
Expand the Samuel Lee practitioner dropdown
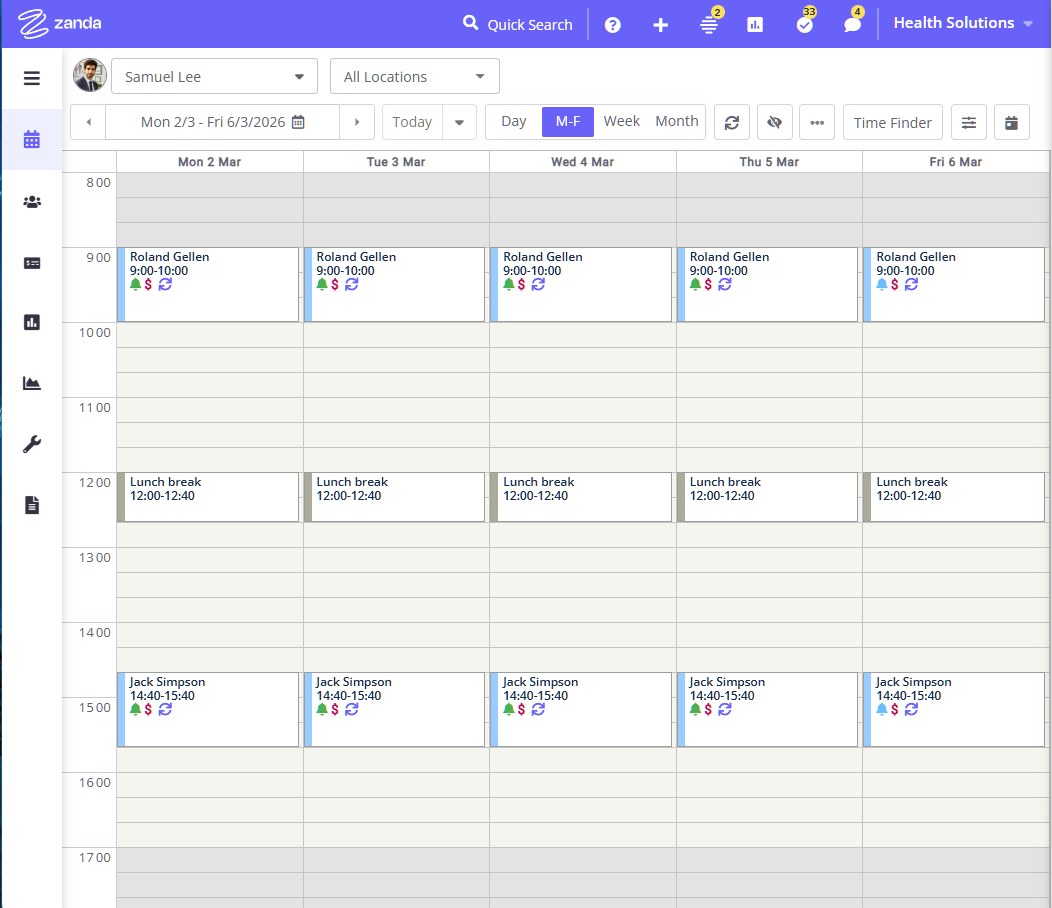pos(214,77)
